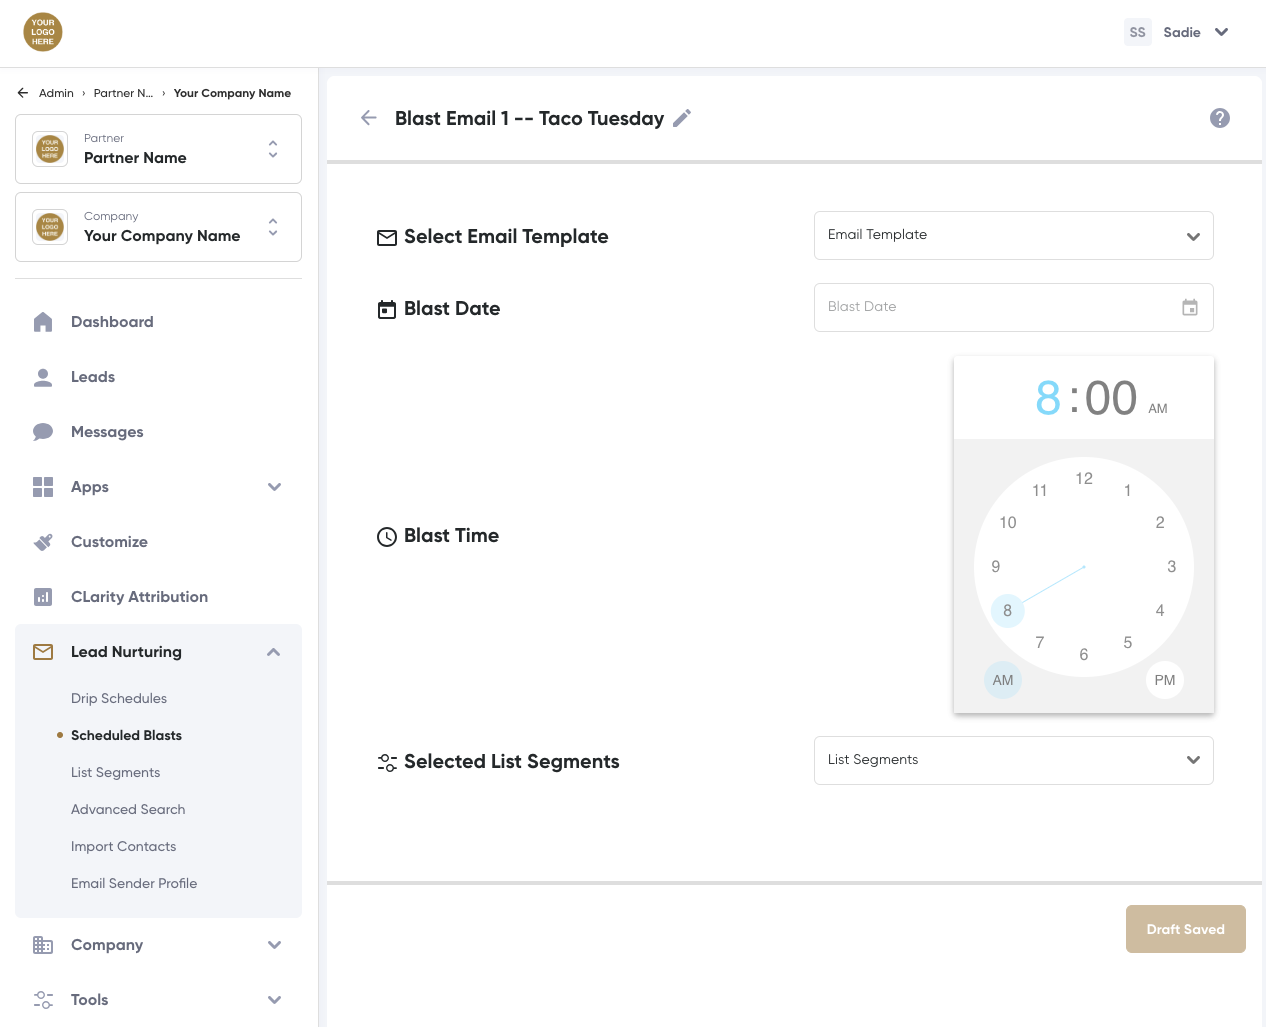
Task: Open the List Segments dropdown
Action: point(1014,761)
